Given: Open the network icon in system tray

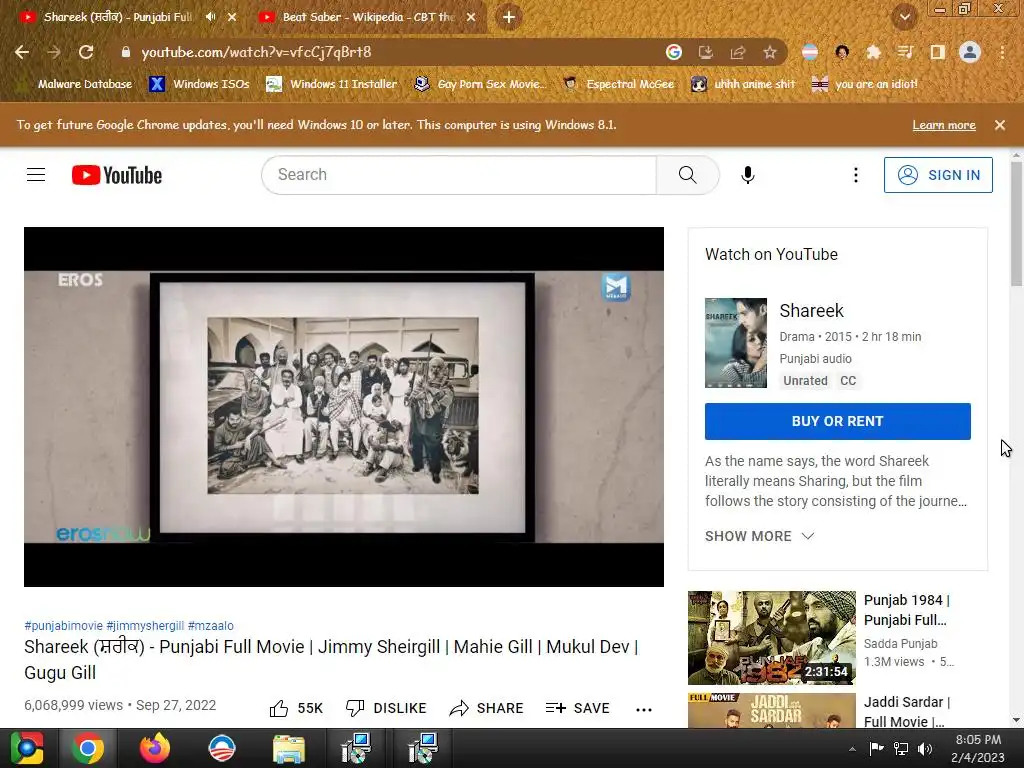Looking at the screenshot, I should [901, 749].
